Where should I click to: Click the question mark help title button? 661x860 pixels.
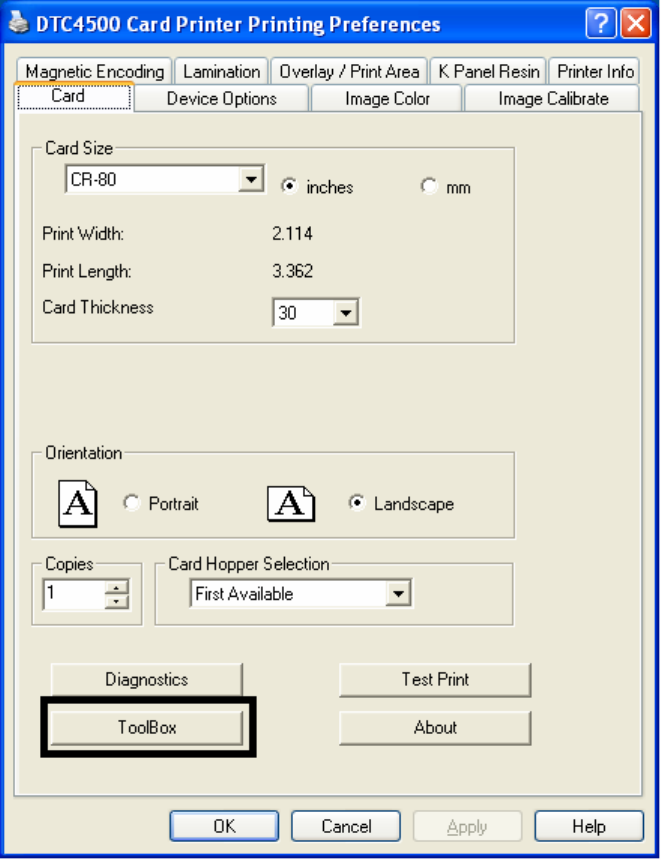tap(601, 24)
